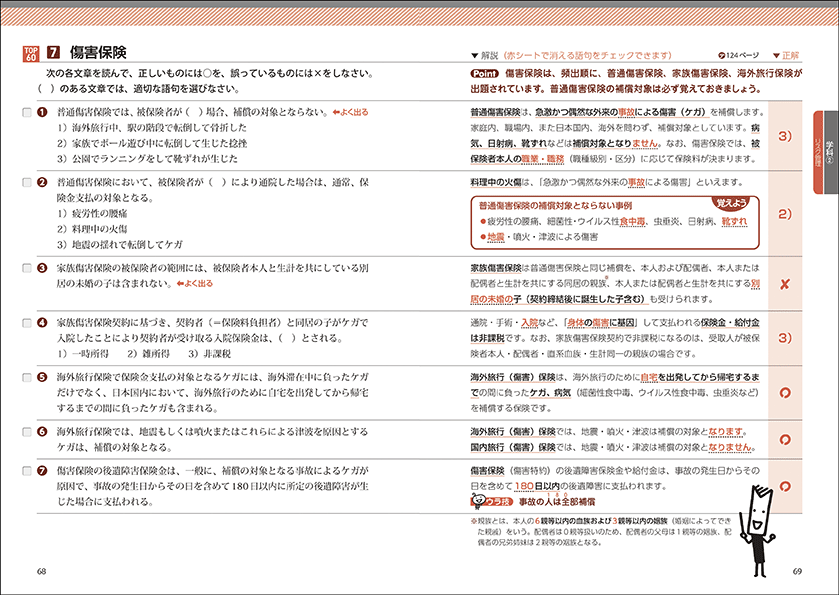The image size is (839, 595).
Task: Click the section number 7 badge
Action: pyautogui.click(x=54, y=52)
